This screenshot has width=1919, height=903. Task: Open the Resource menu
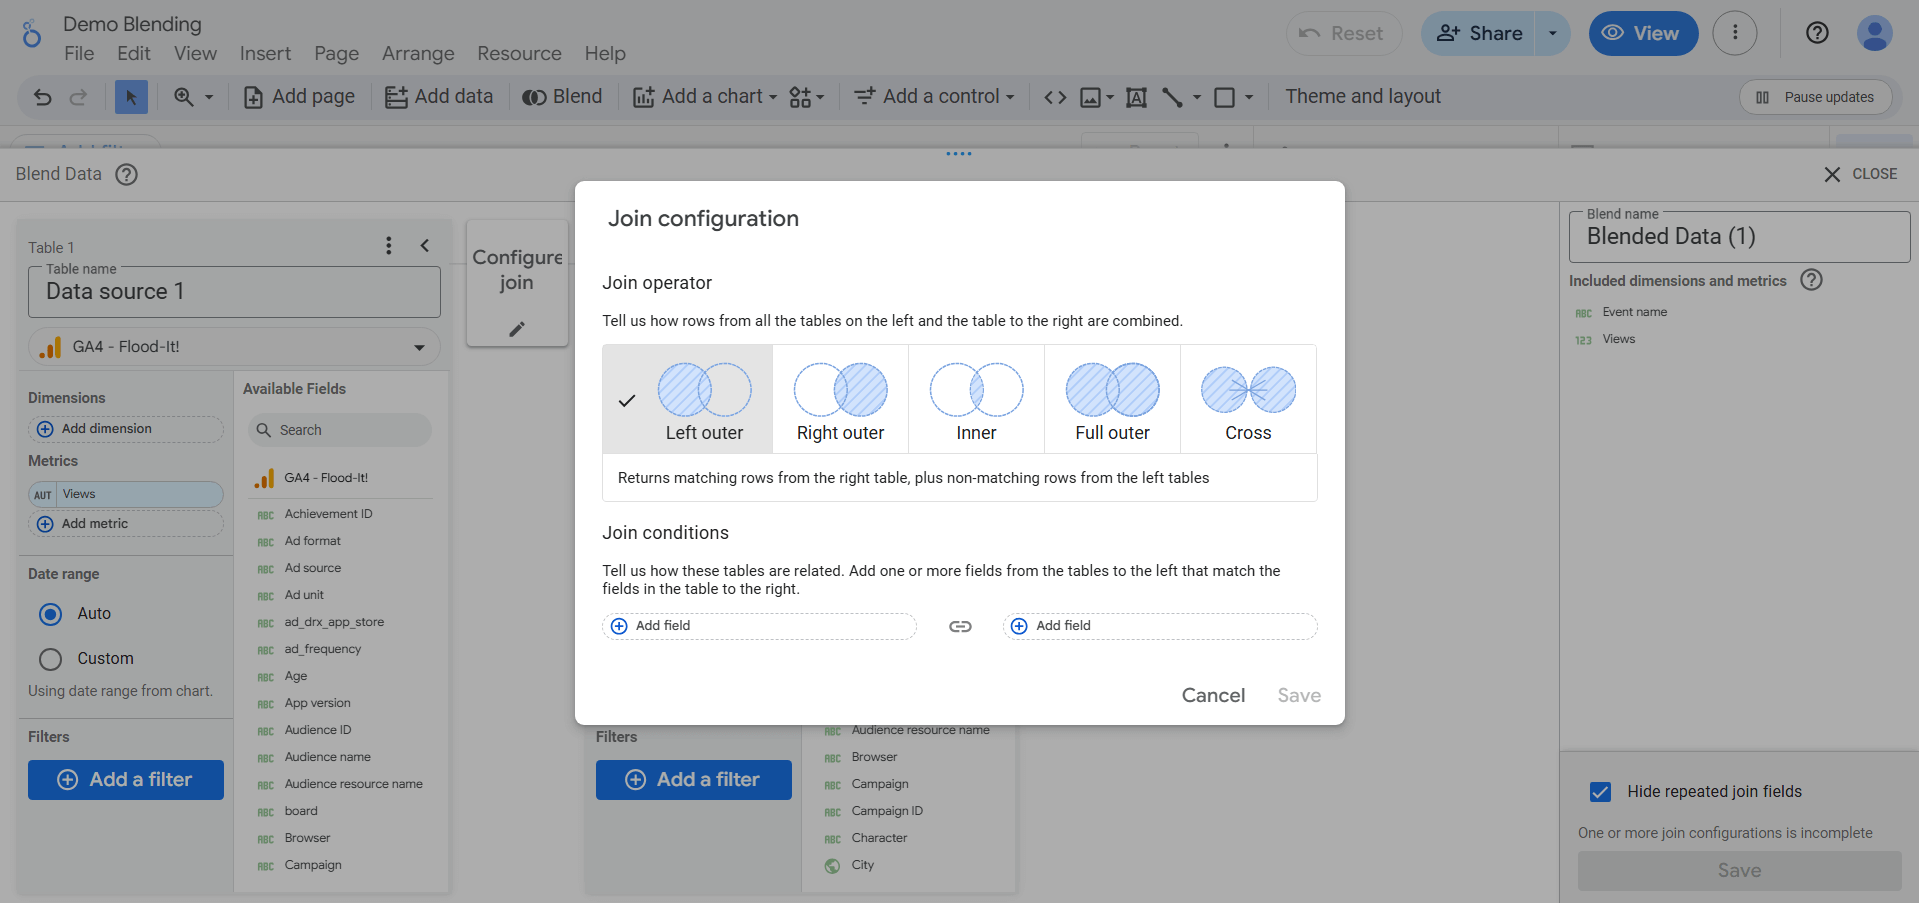pos(519,54)
